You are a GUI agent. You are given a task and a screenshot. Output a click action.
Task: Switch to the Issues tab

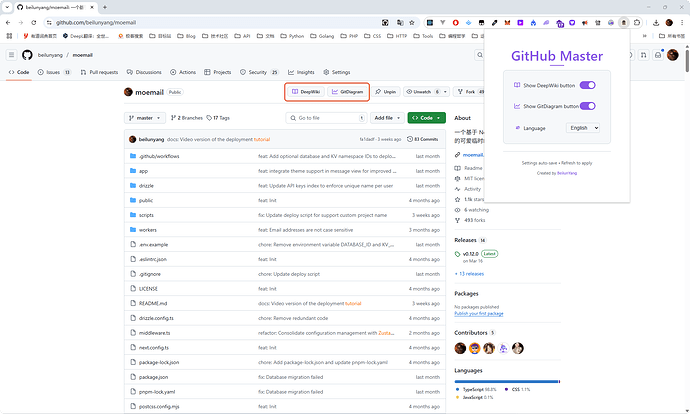tap(55, 72)
